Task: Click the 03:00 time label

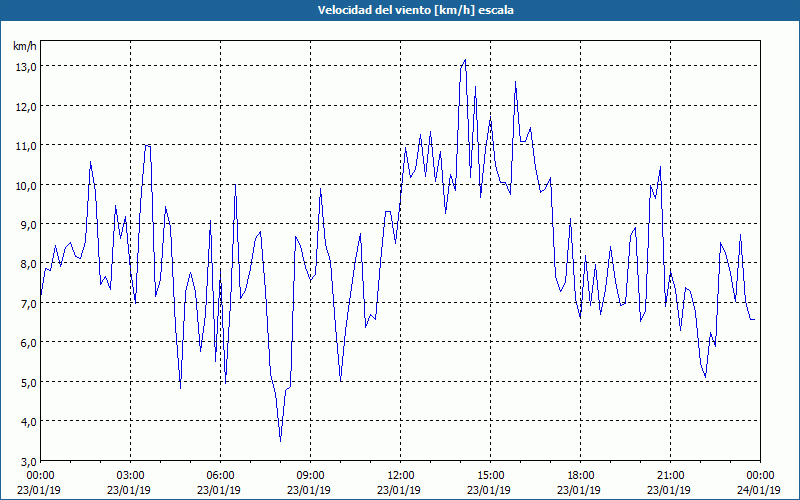Action: [131, 476]
